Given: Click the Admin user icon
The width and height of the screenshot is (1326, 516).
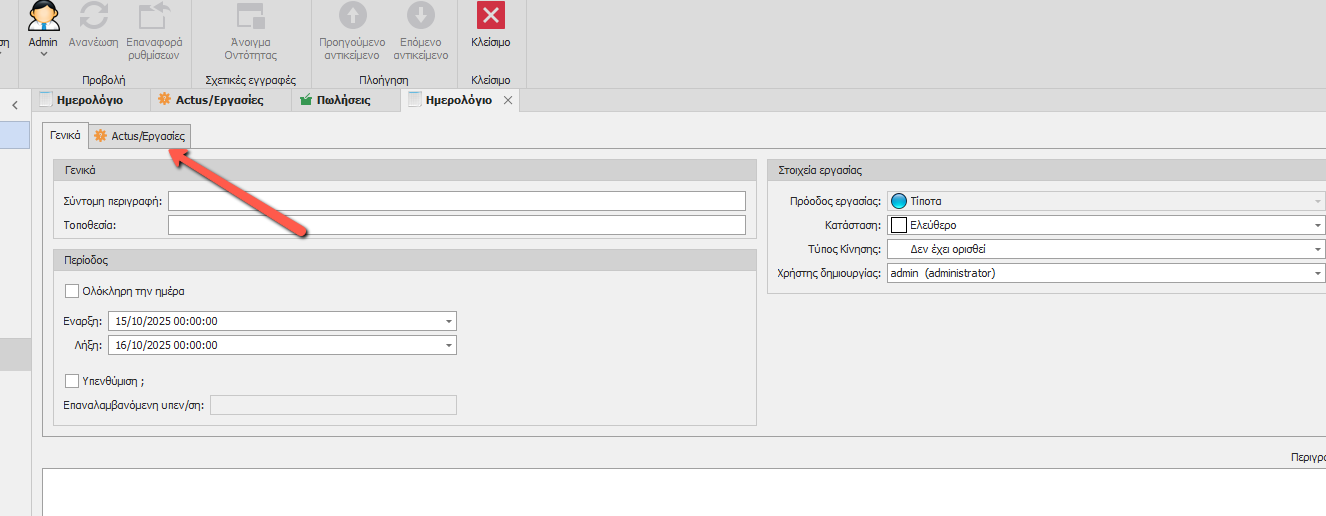Looking at the screenshot, I should (x=43, y=17).
